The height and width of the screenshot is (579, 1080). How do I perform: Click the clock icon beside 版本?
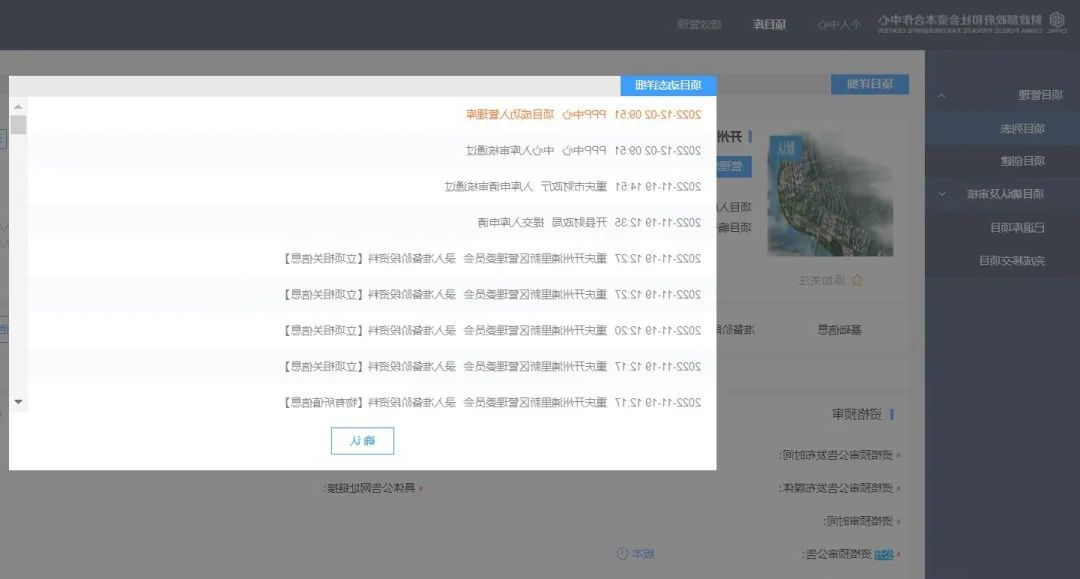click(x=622, y=554)
